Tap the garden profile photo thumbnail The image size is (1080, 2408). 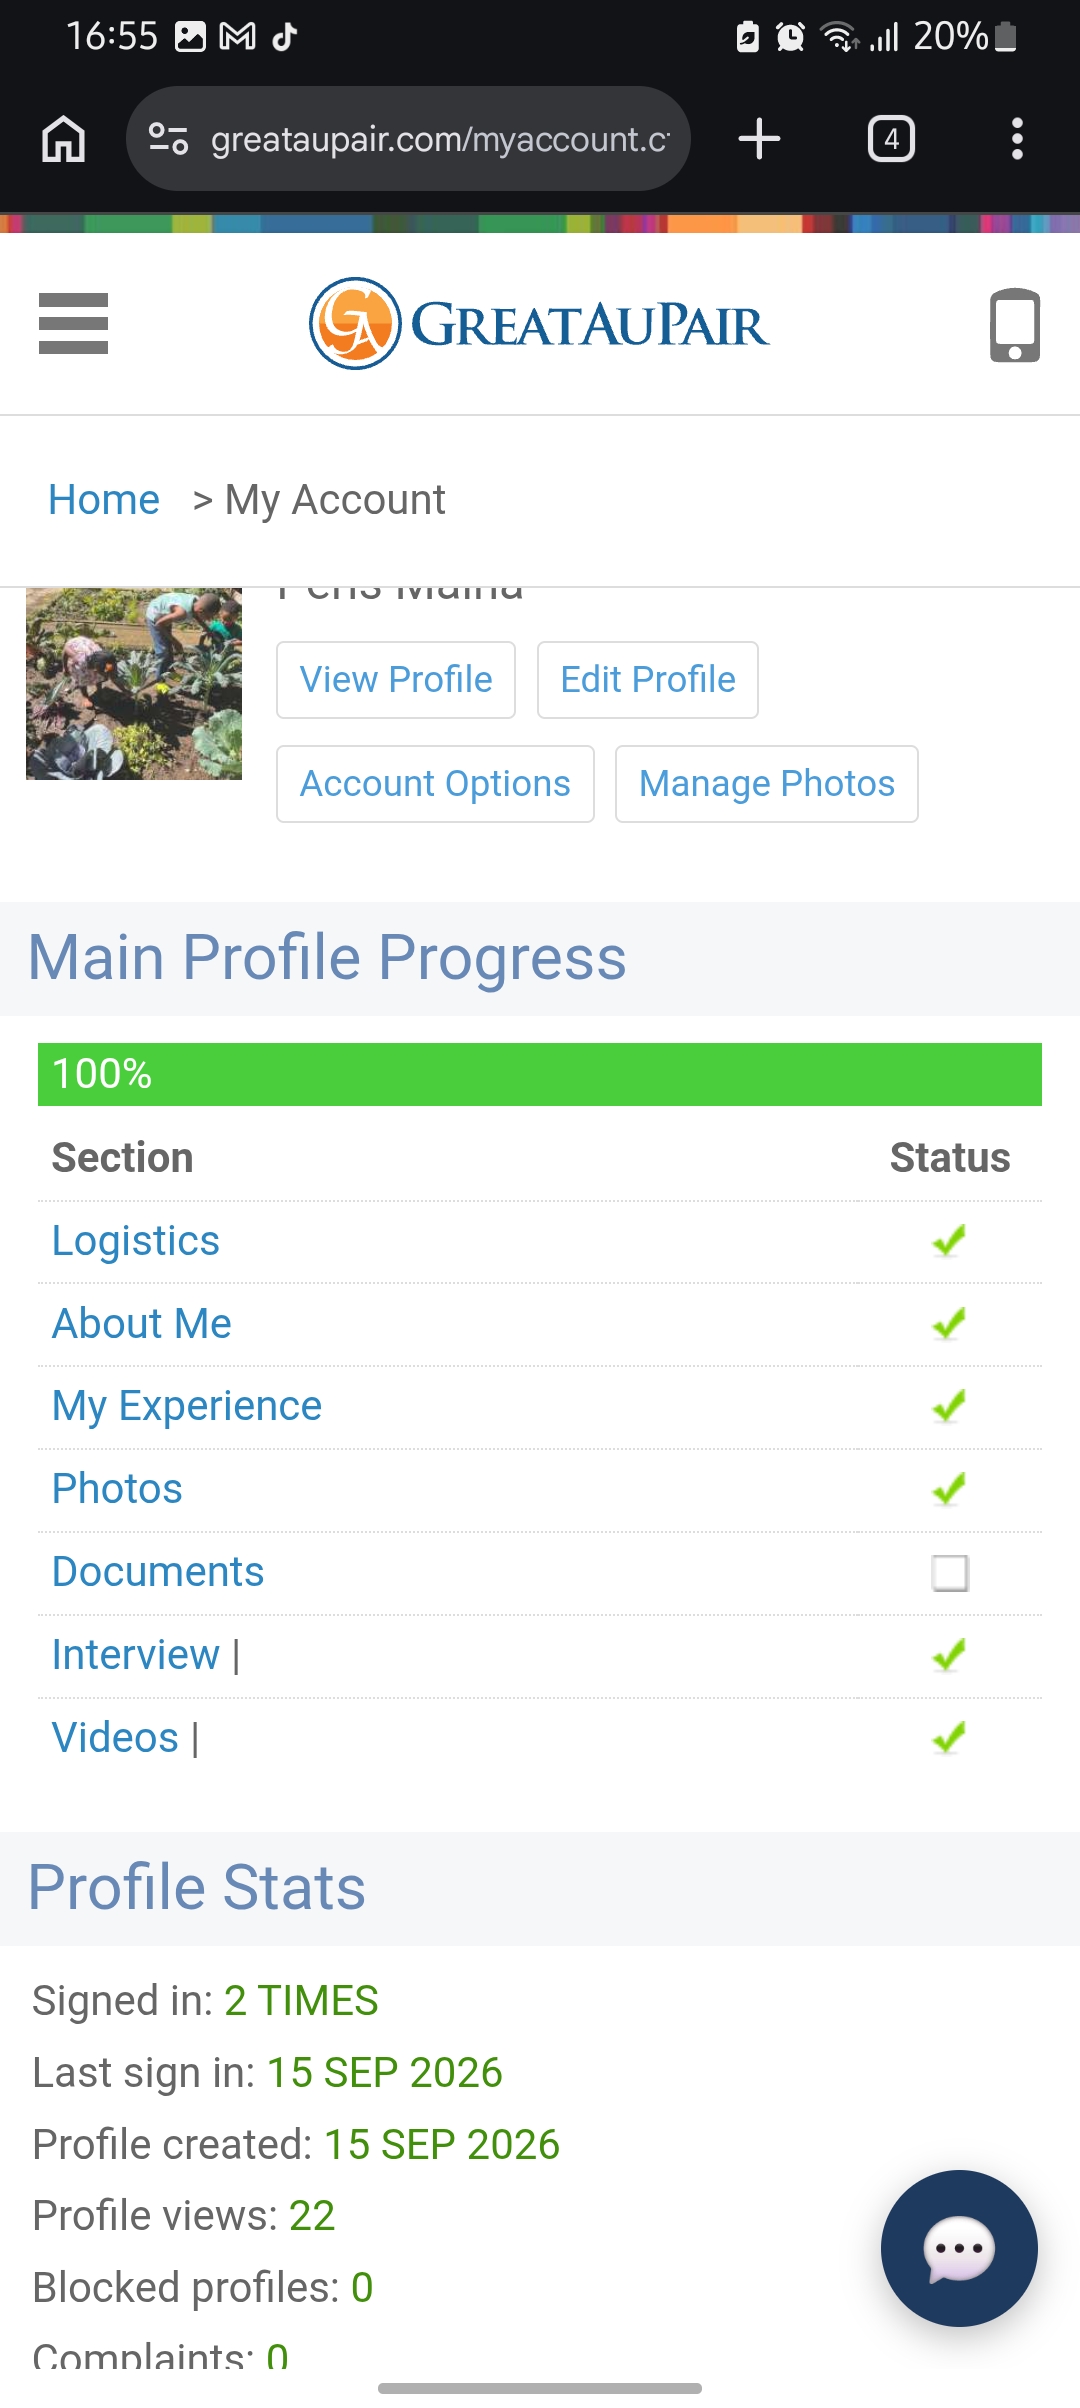[134, 684]
